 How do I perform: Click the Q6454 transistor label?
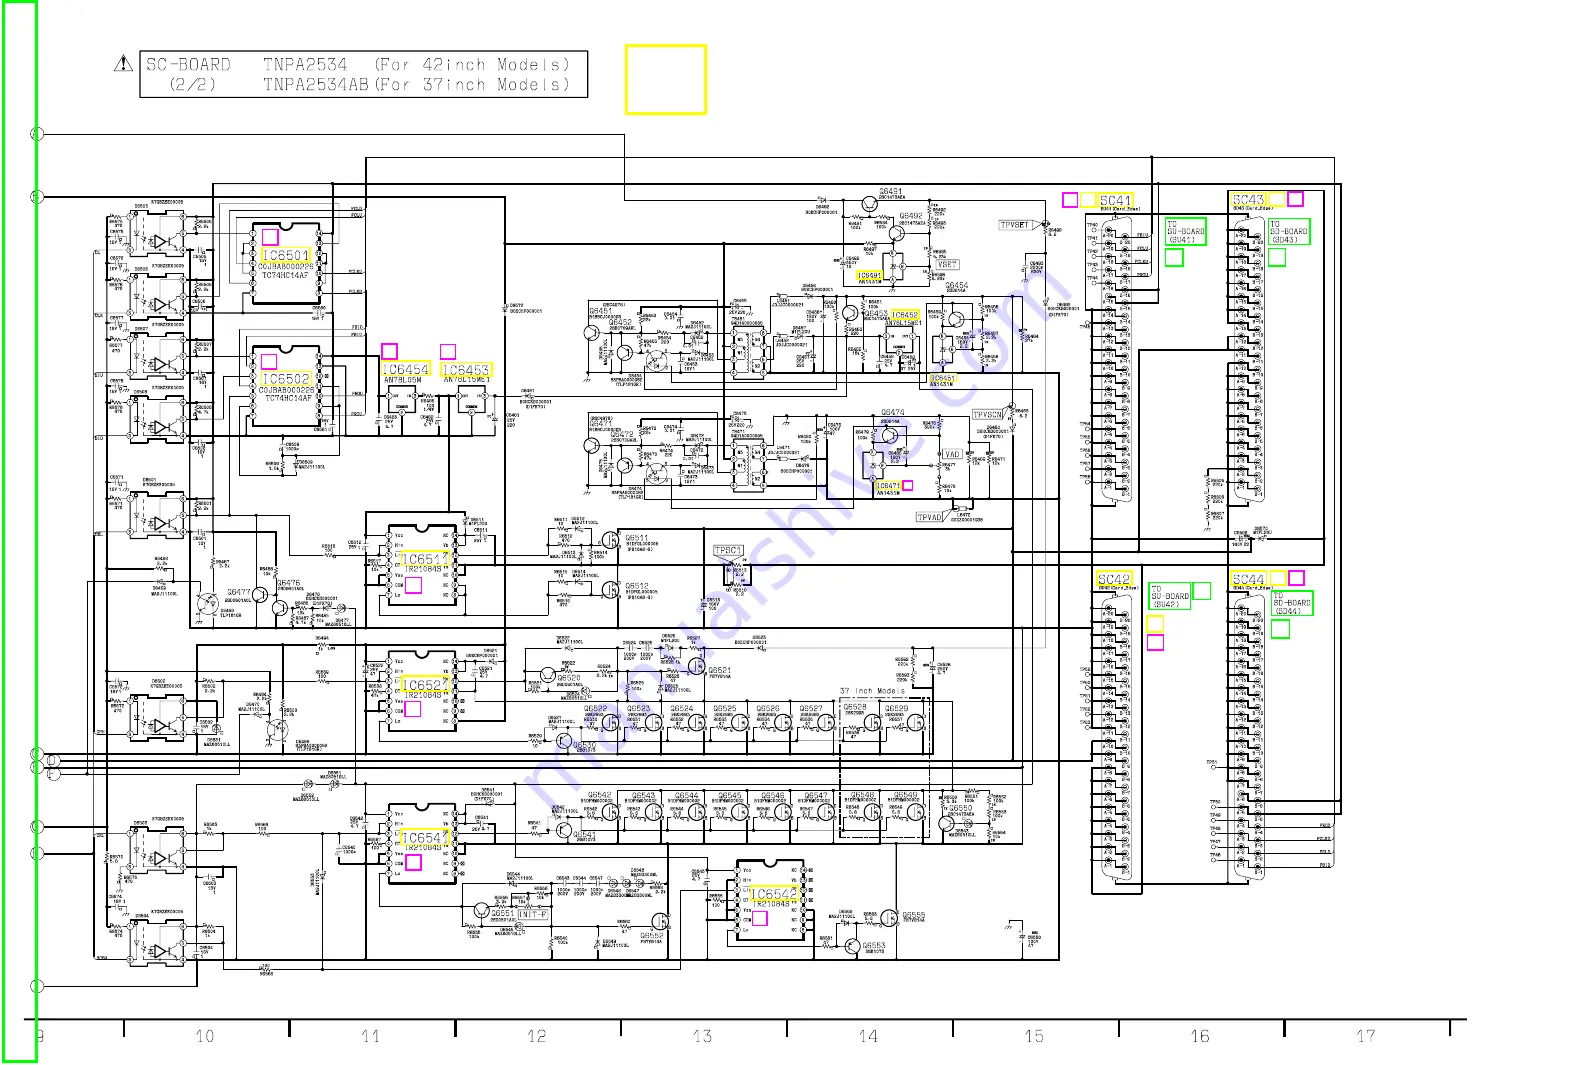coord(957,286)
